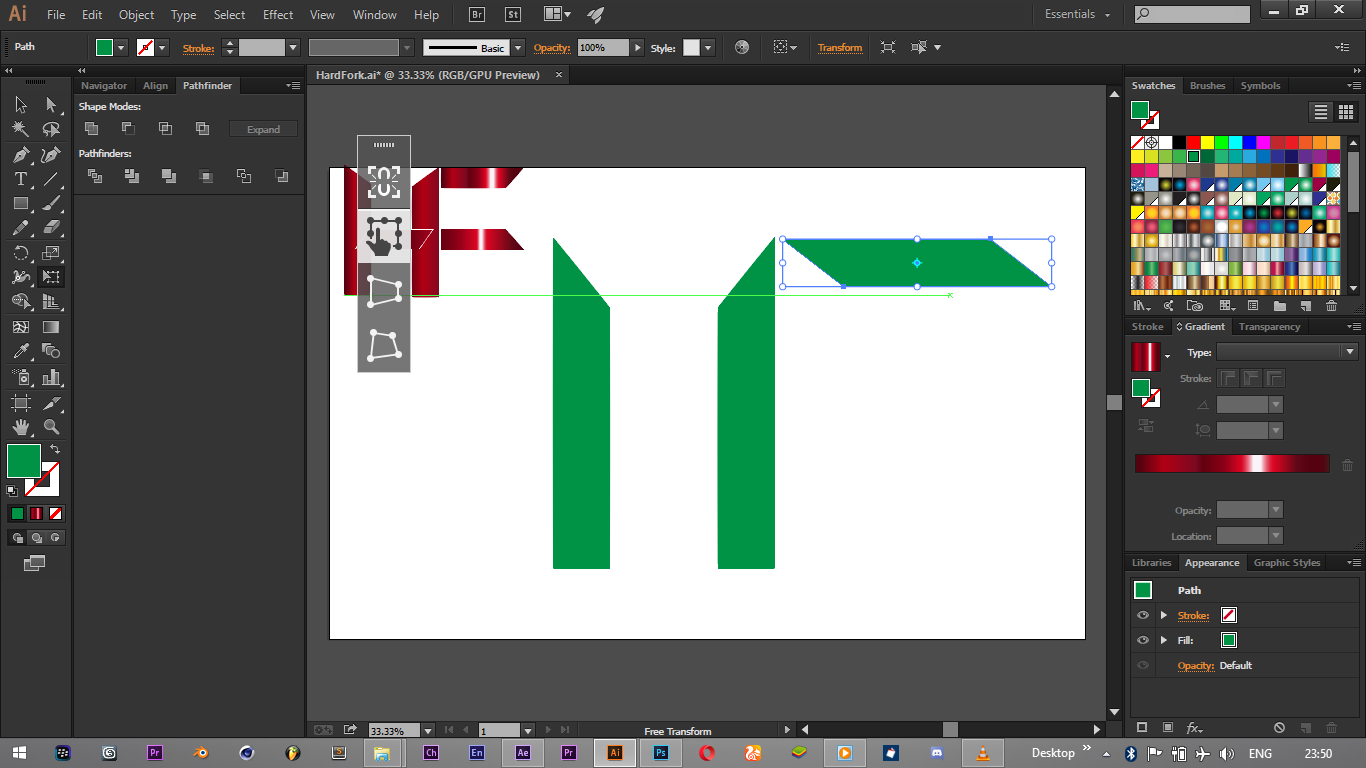This screenshot has width=1366, height=768.
Task: Choose the Scale tool
Action: 51,253
